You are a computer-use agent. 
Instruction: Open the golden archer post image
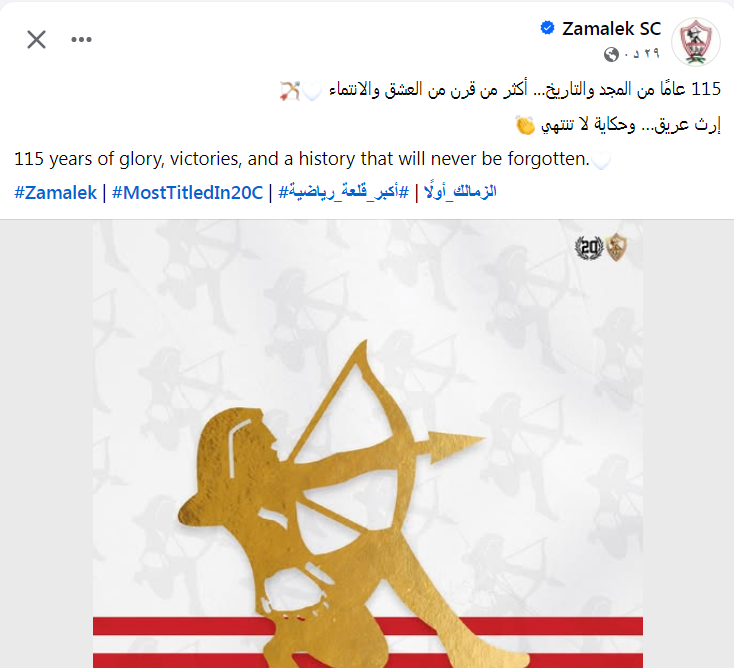[367, 444]
